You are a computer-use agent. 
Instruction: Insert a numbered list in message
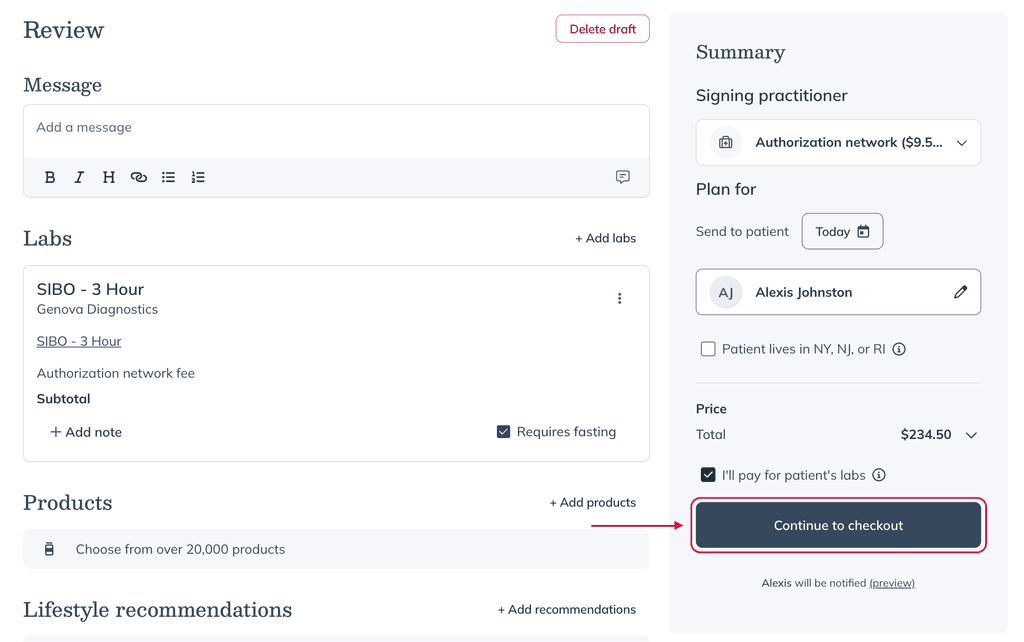pos(198,177)
